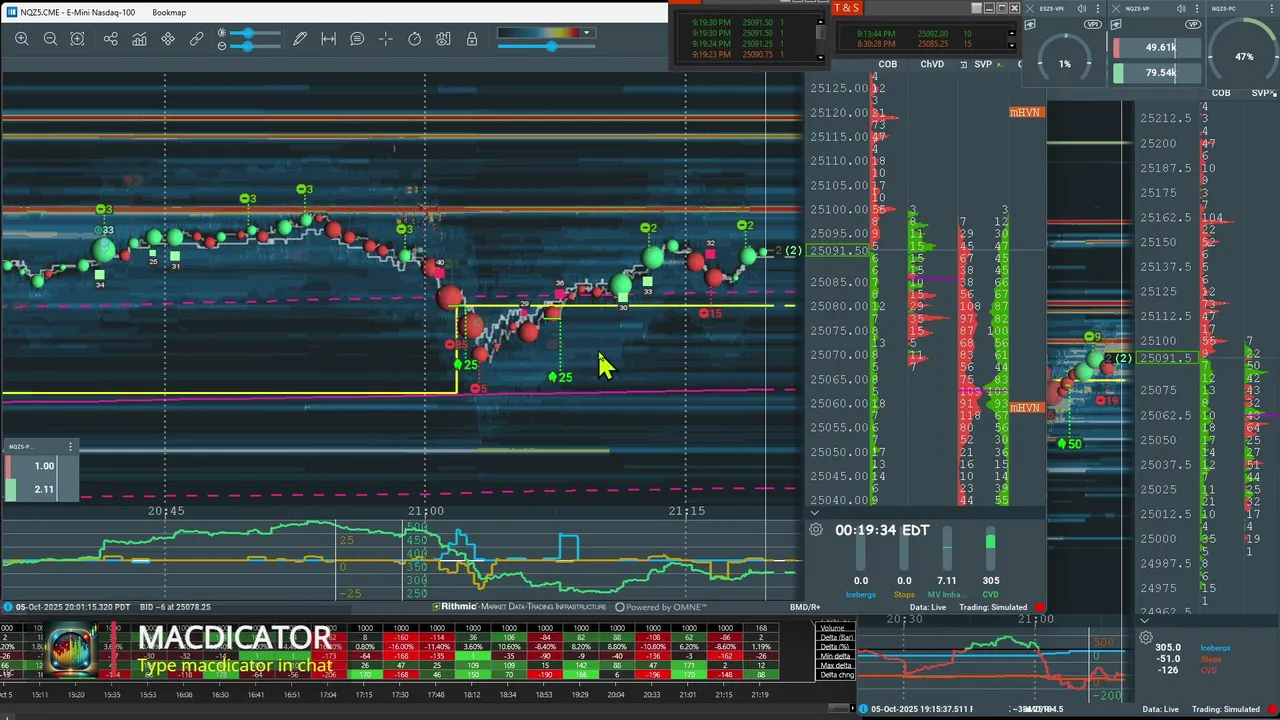Click the T & S window title

(x=846, y=8)
